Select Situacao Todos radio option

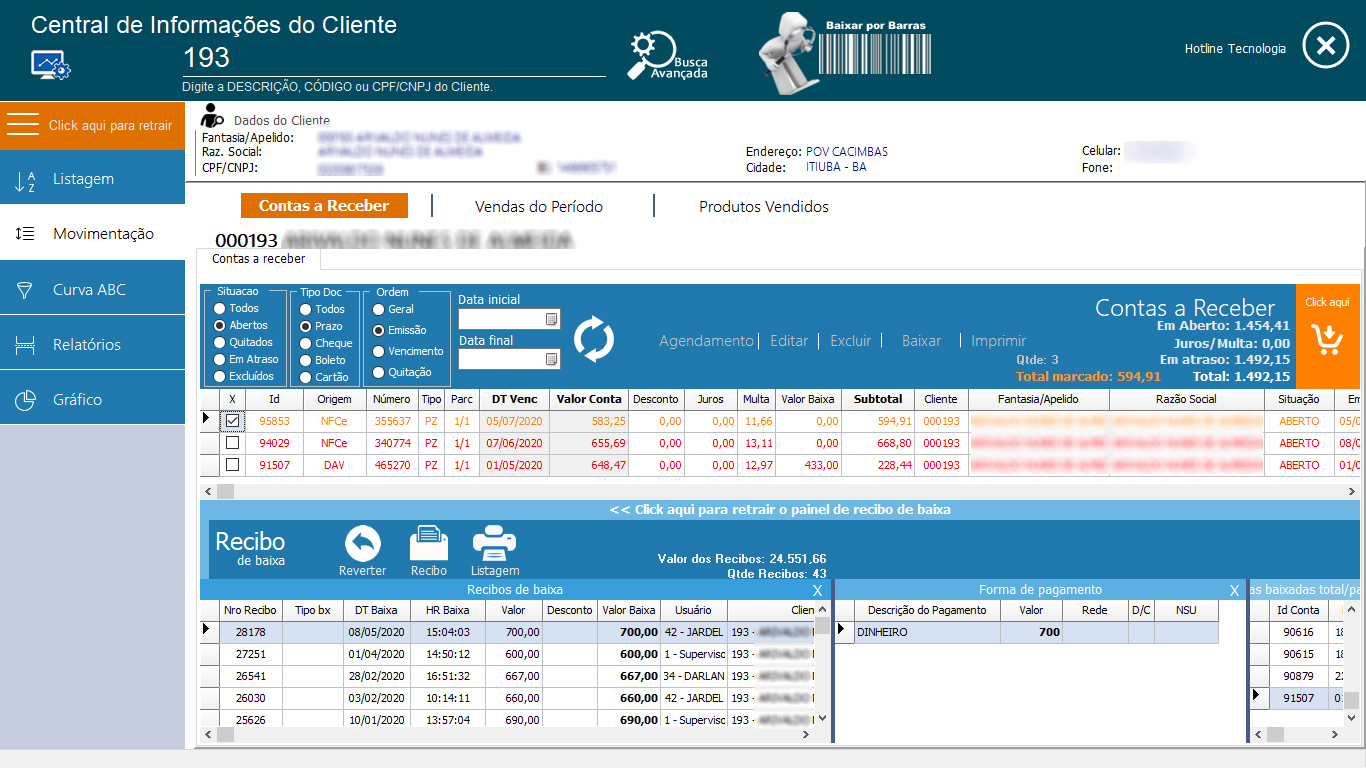219,309
